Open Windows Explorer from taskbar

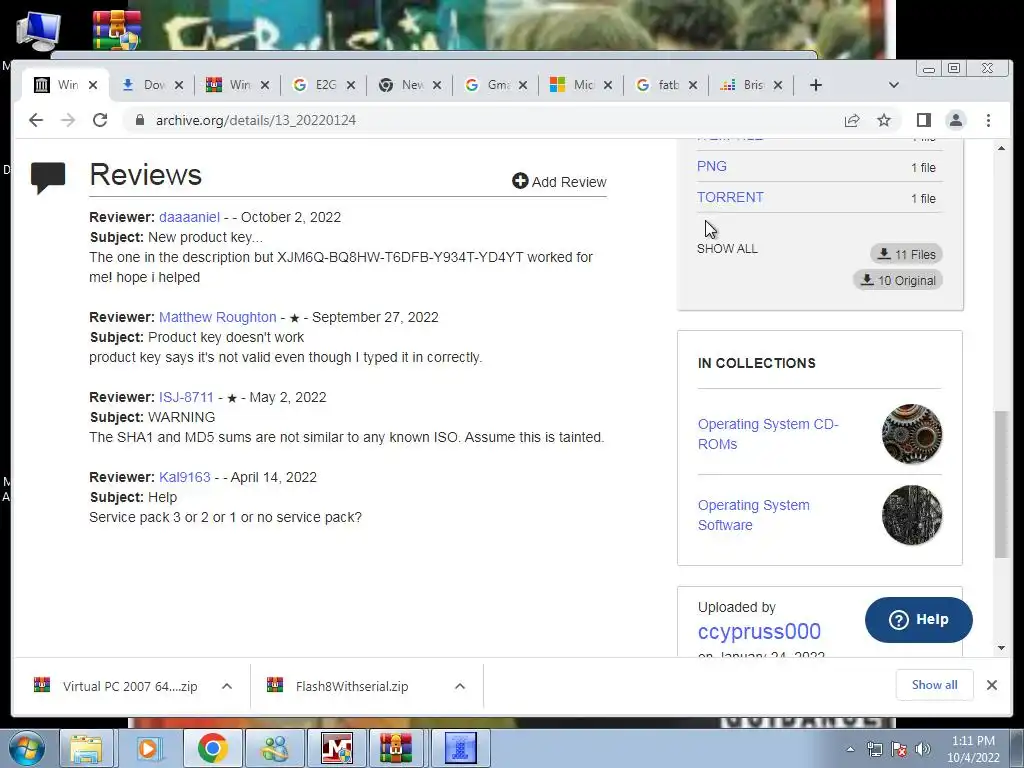pos(86,749)
